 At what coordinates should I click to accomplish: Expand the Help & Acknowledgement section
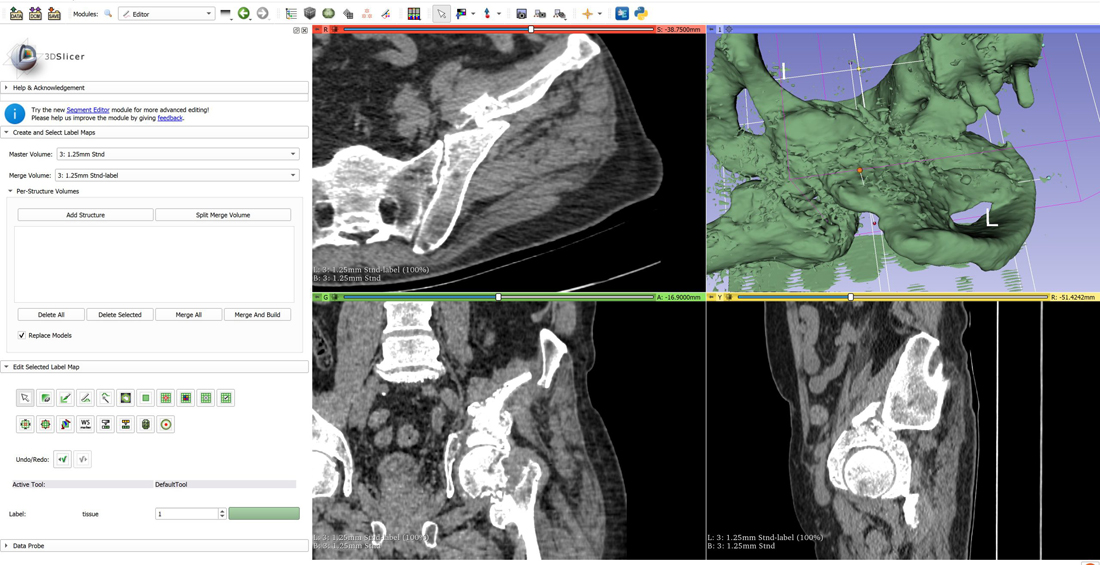click(x=48, y=88)
